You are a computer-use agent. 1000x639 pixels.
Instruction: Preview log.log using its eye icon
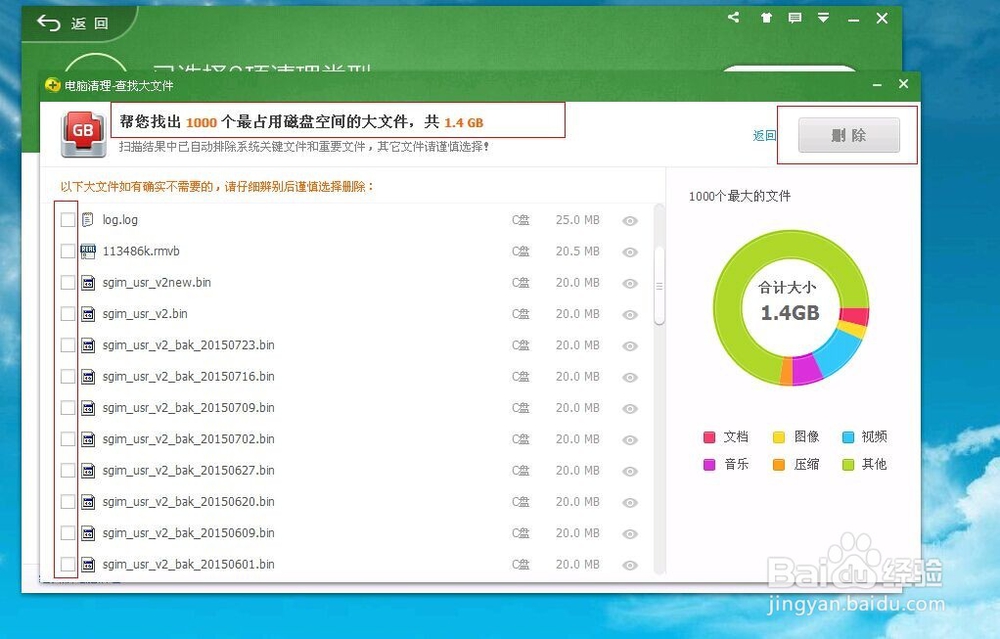(630, 220)
